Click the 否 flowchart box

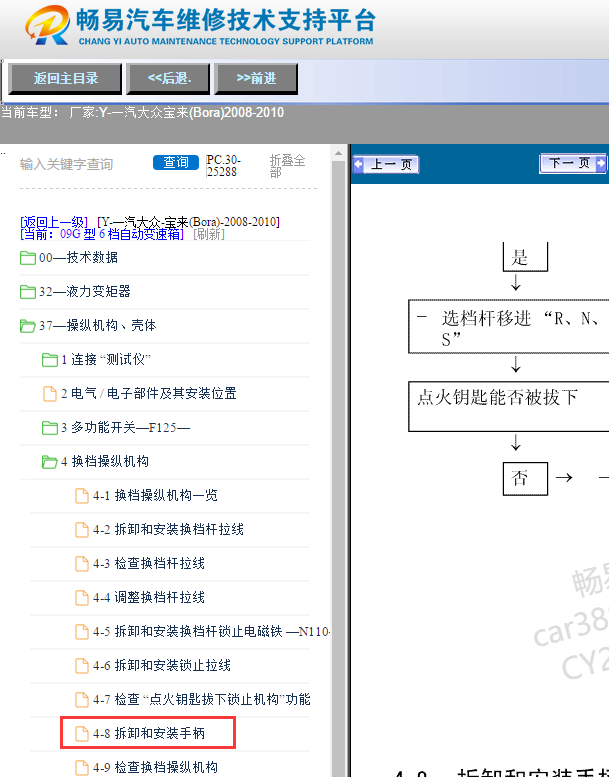pos(525,479)
